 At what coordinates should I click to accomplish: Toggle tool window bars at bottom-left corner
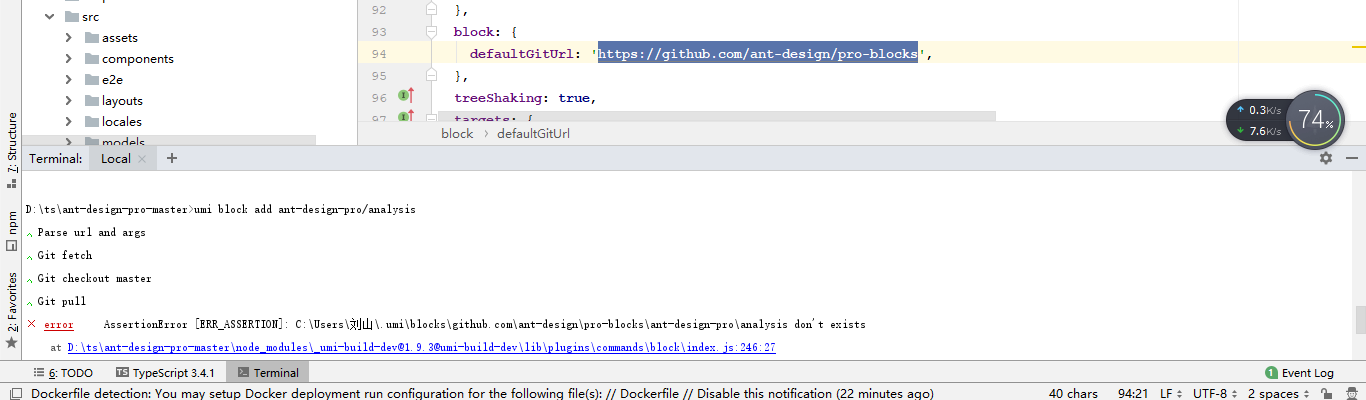coord(11,392)
